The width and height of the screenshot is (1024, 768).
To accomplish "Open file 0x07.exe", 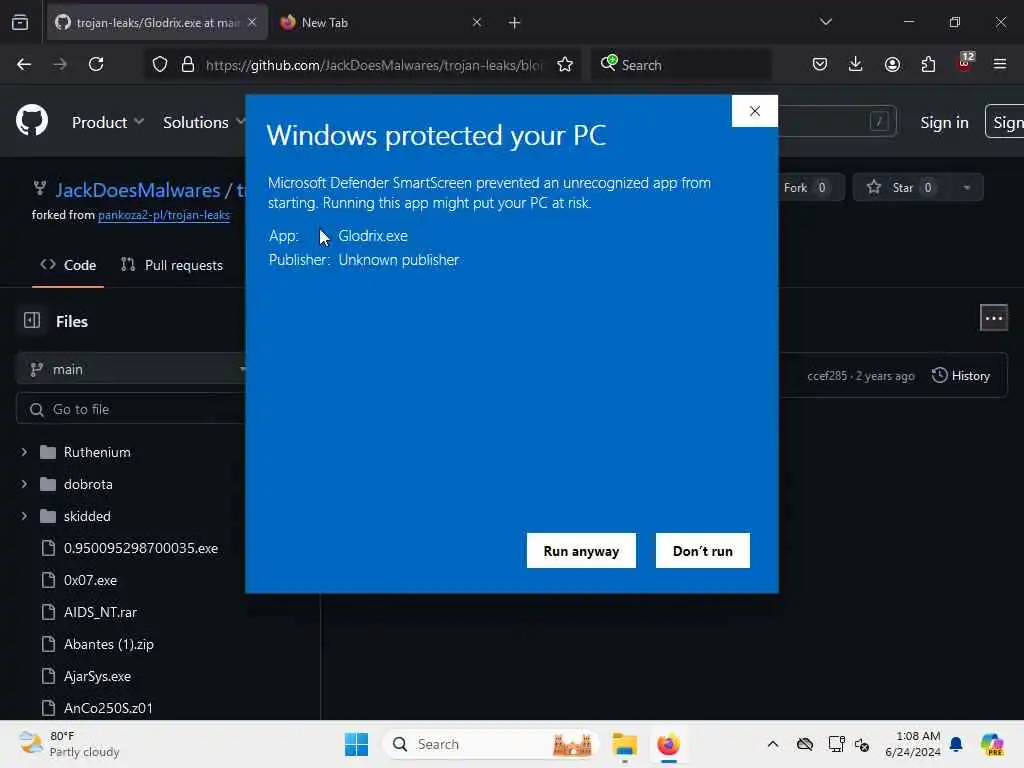I will 90,580.
